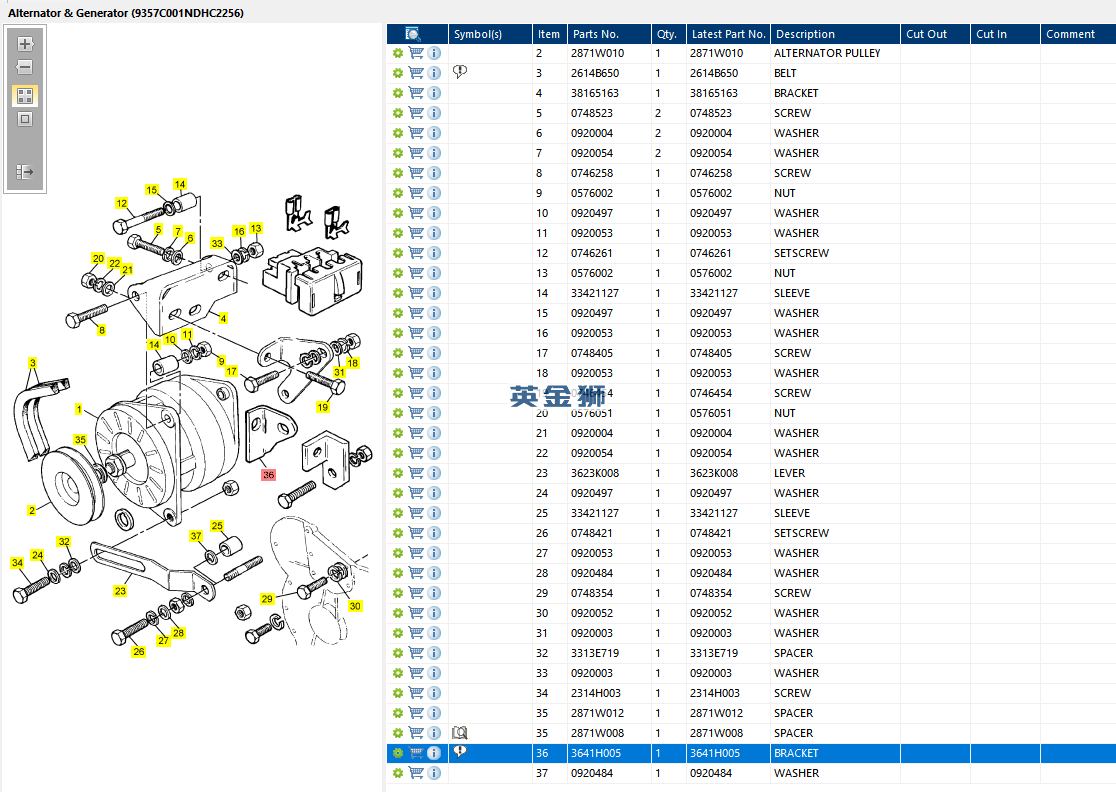Click the Cut Out column header
Image resolution: width=1116 pixels, height=792 pixels.
point(926,34)
